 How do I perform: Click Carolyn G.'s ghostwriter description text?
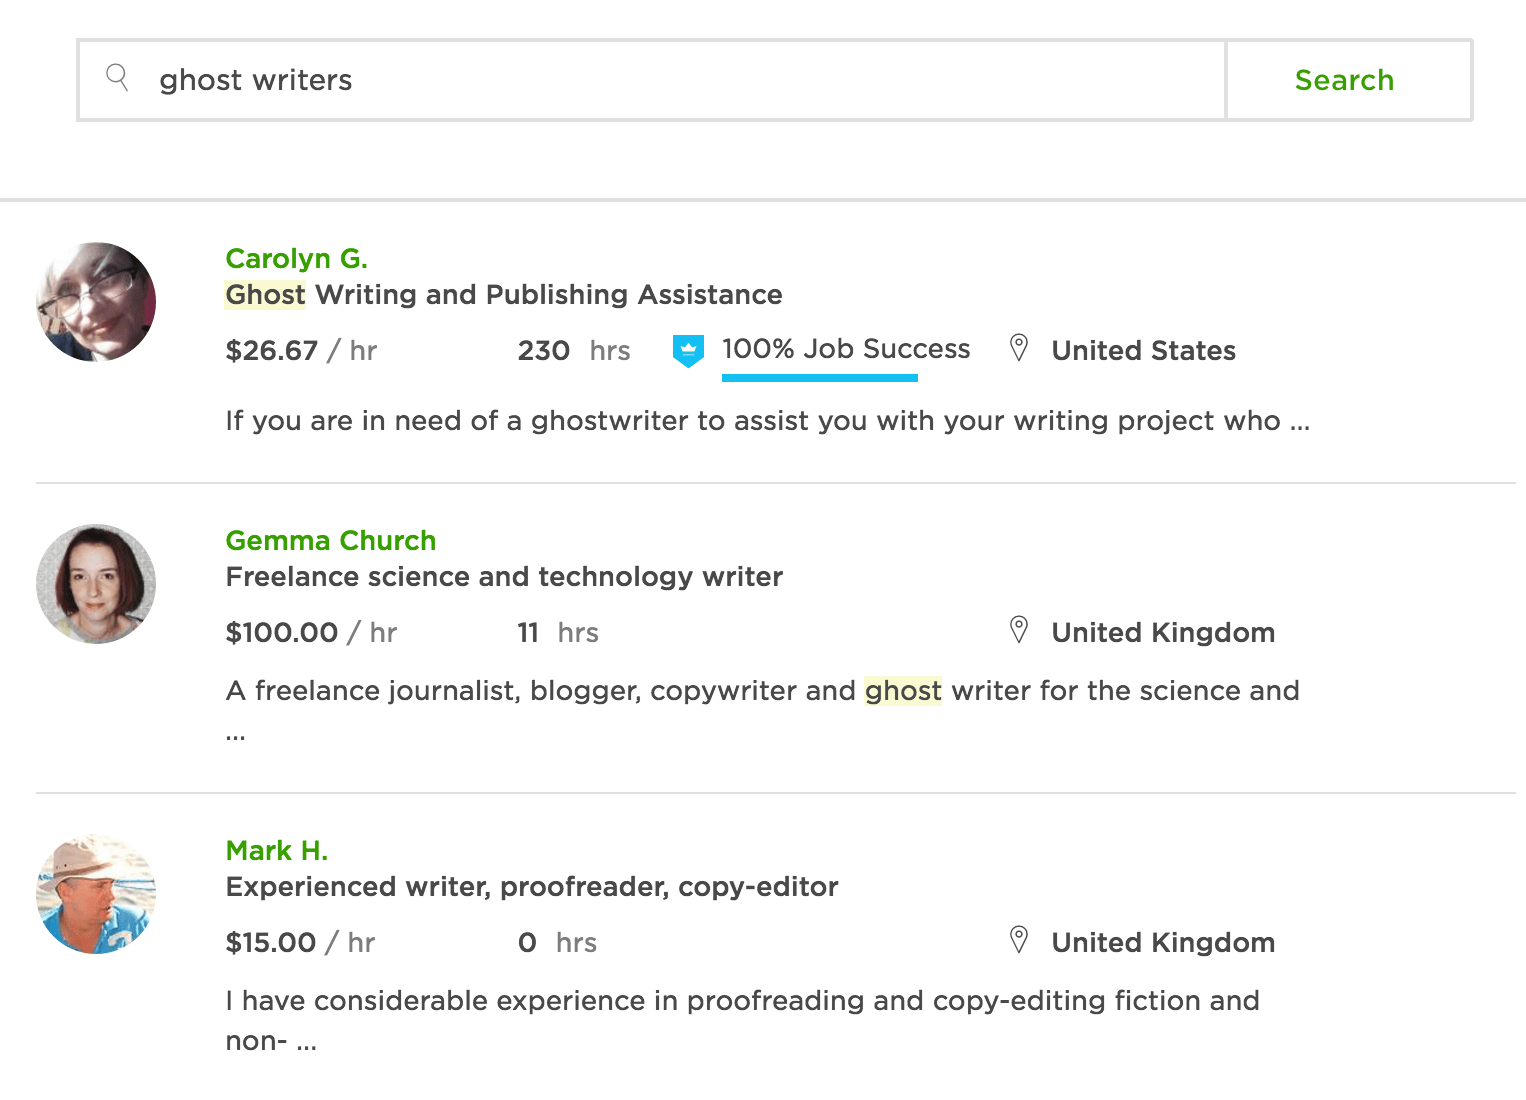click(x=767, y=421)
